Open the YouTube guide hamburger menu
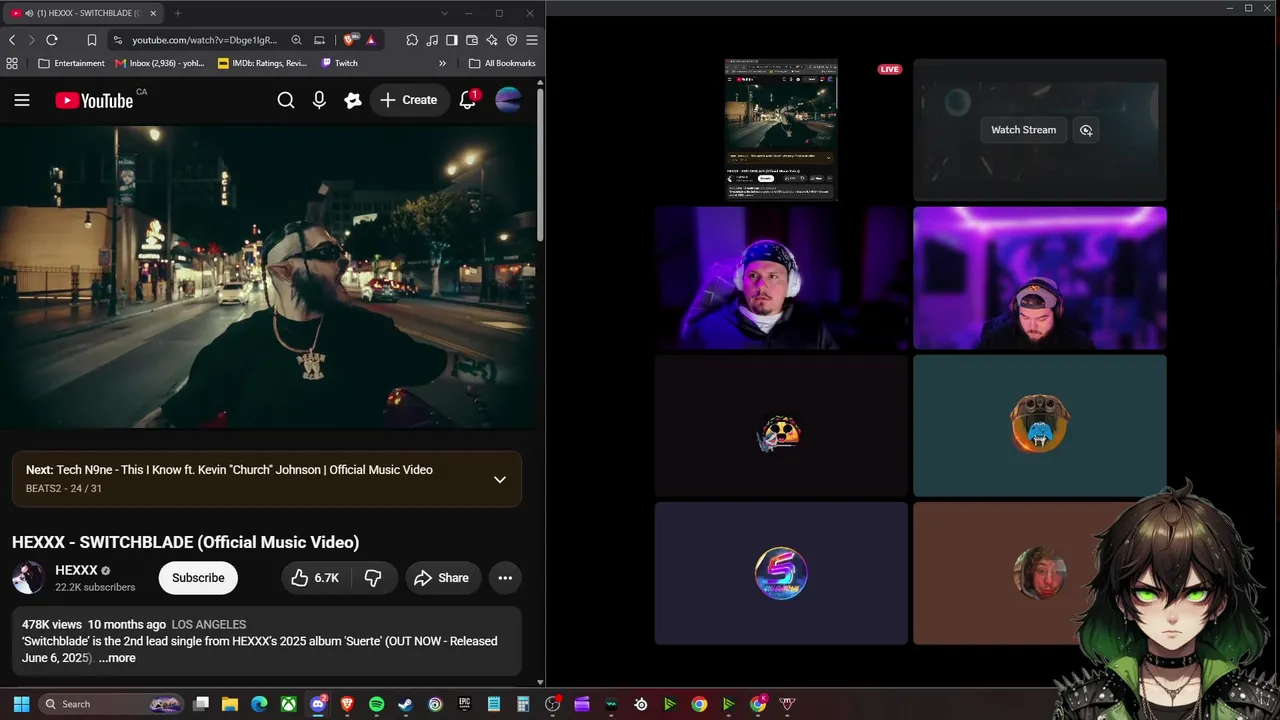1280x720 pixels. click(x=22, y=100)
